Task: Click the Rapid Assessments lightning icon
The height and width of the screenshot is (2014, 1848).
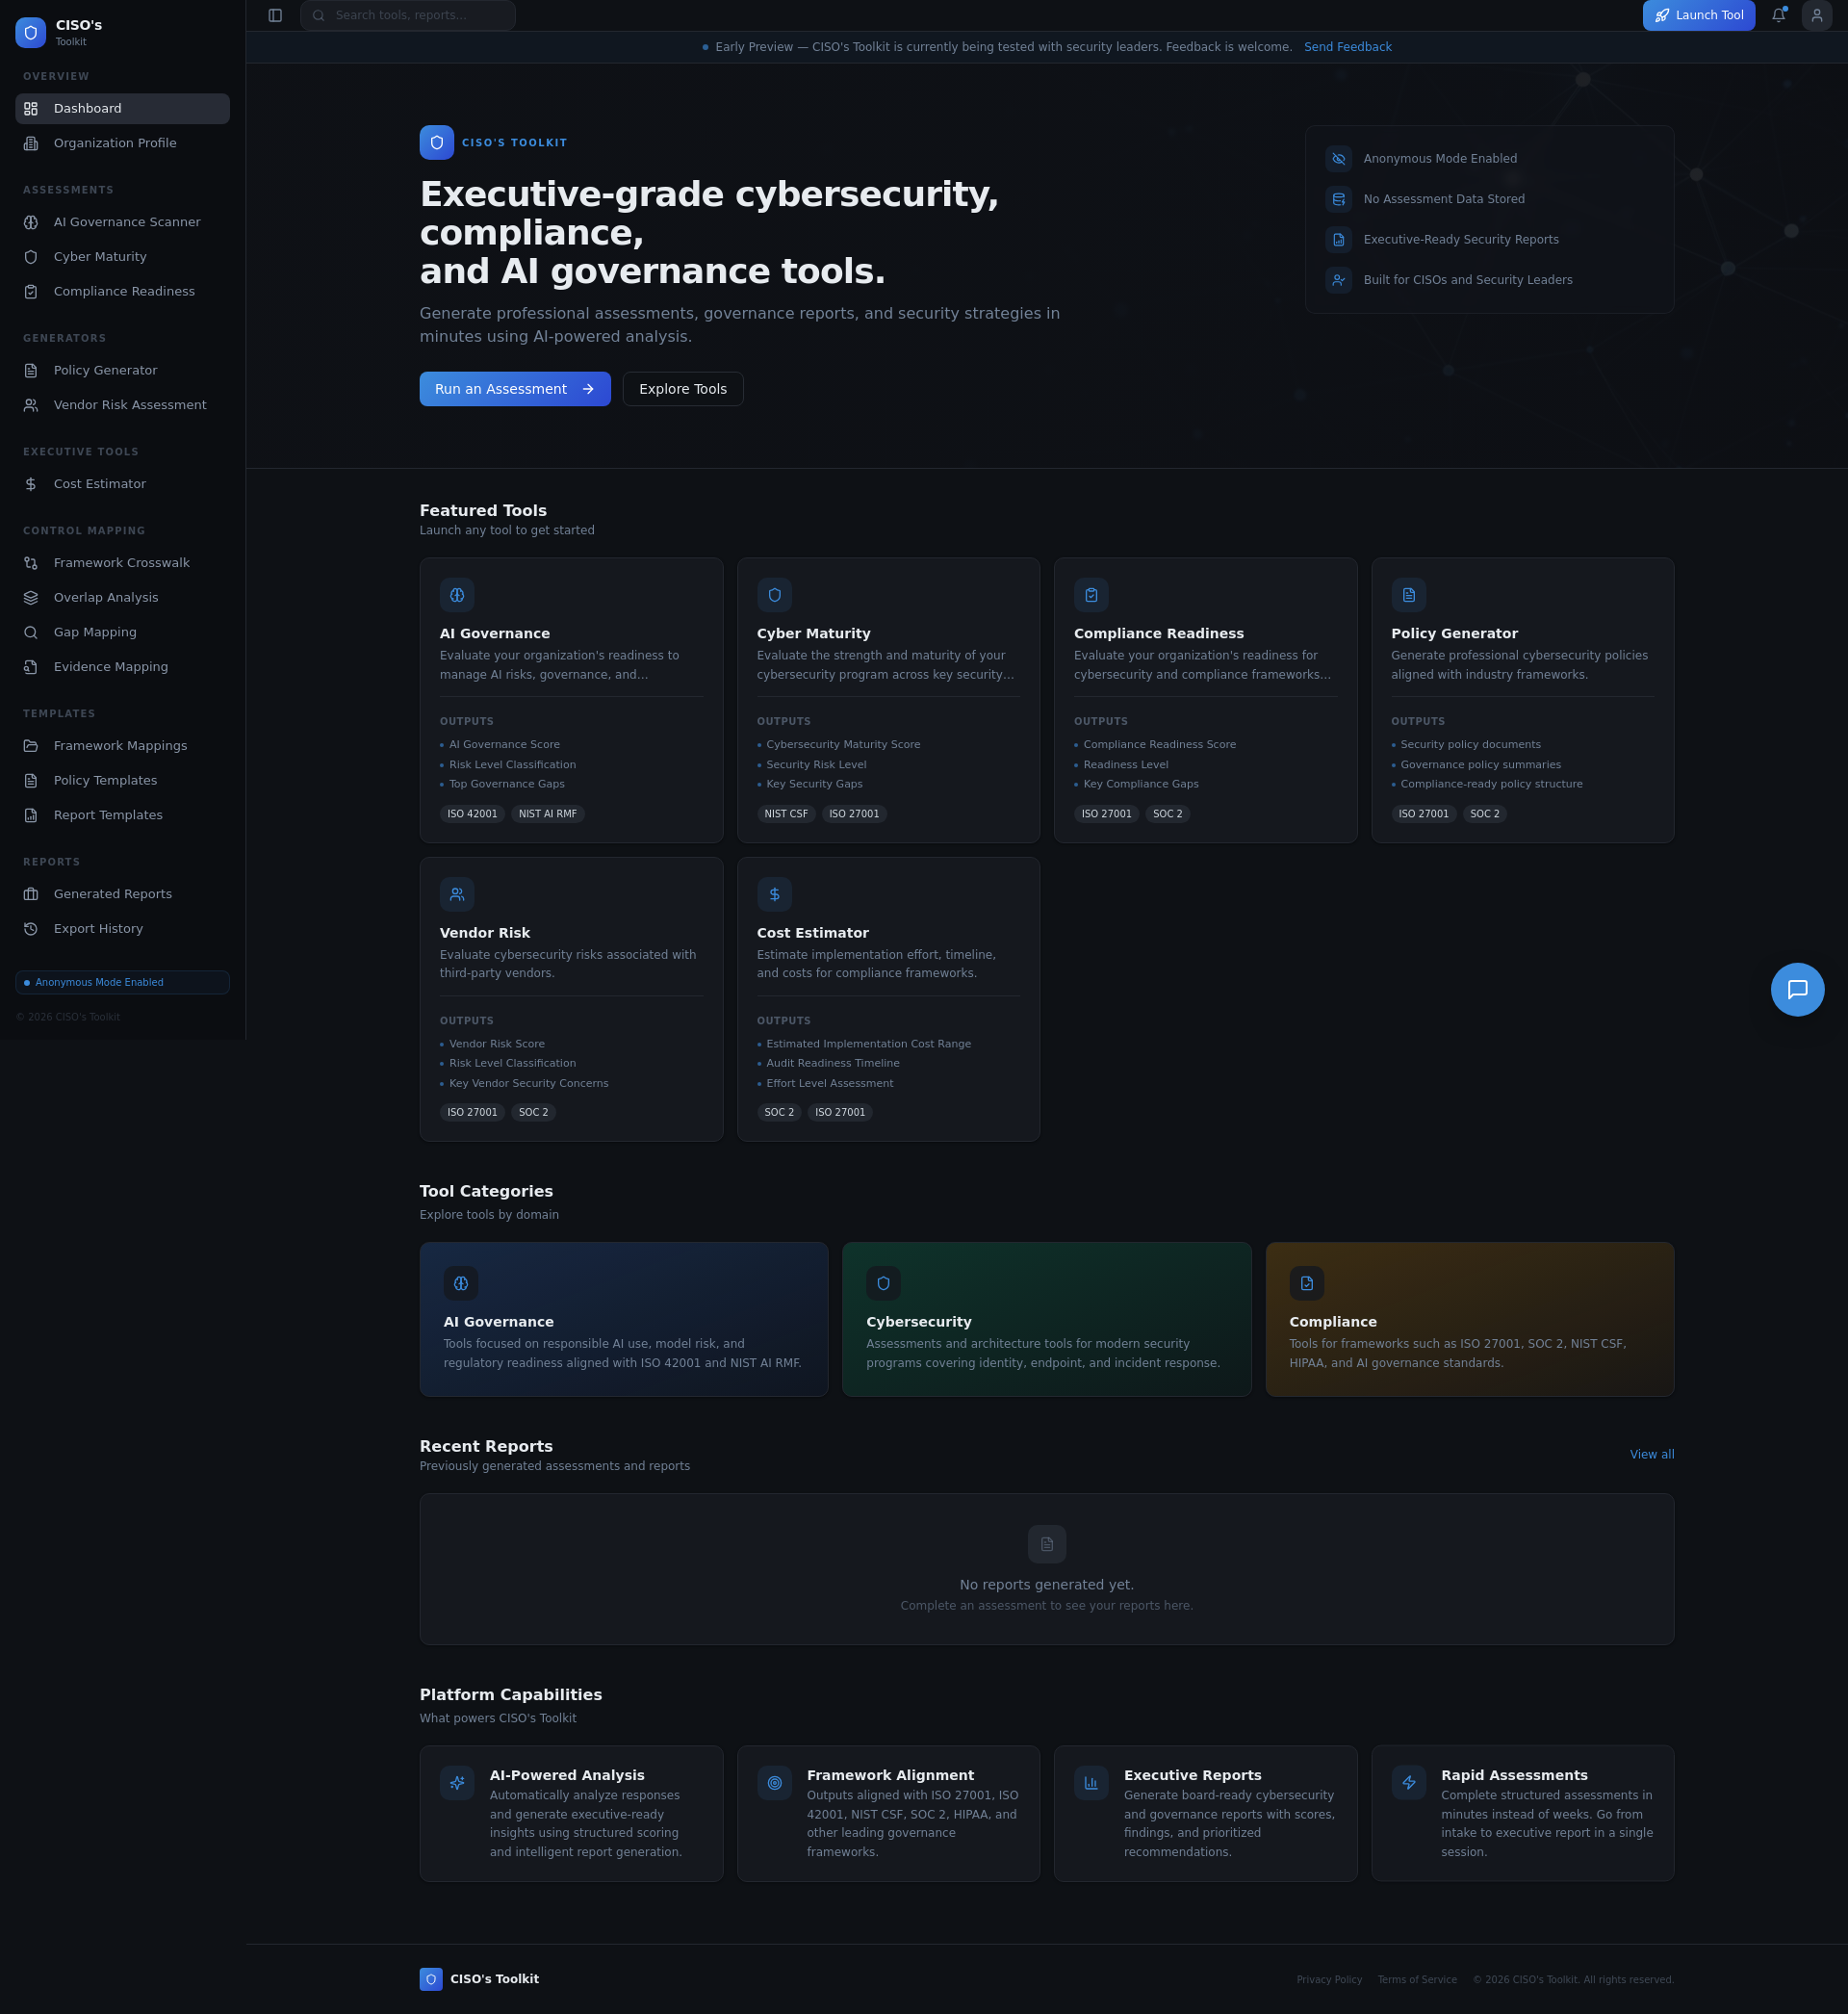Action: [x=1408, y=1782]
